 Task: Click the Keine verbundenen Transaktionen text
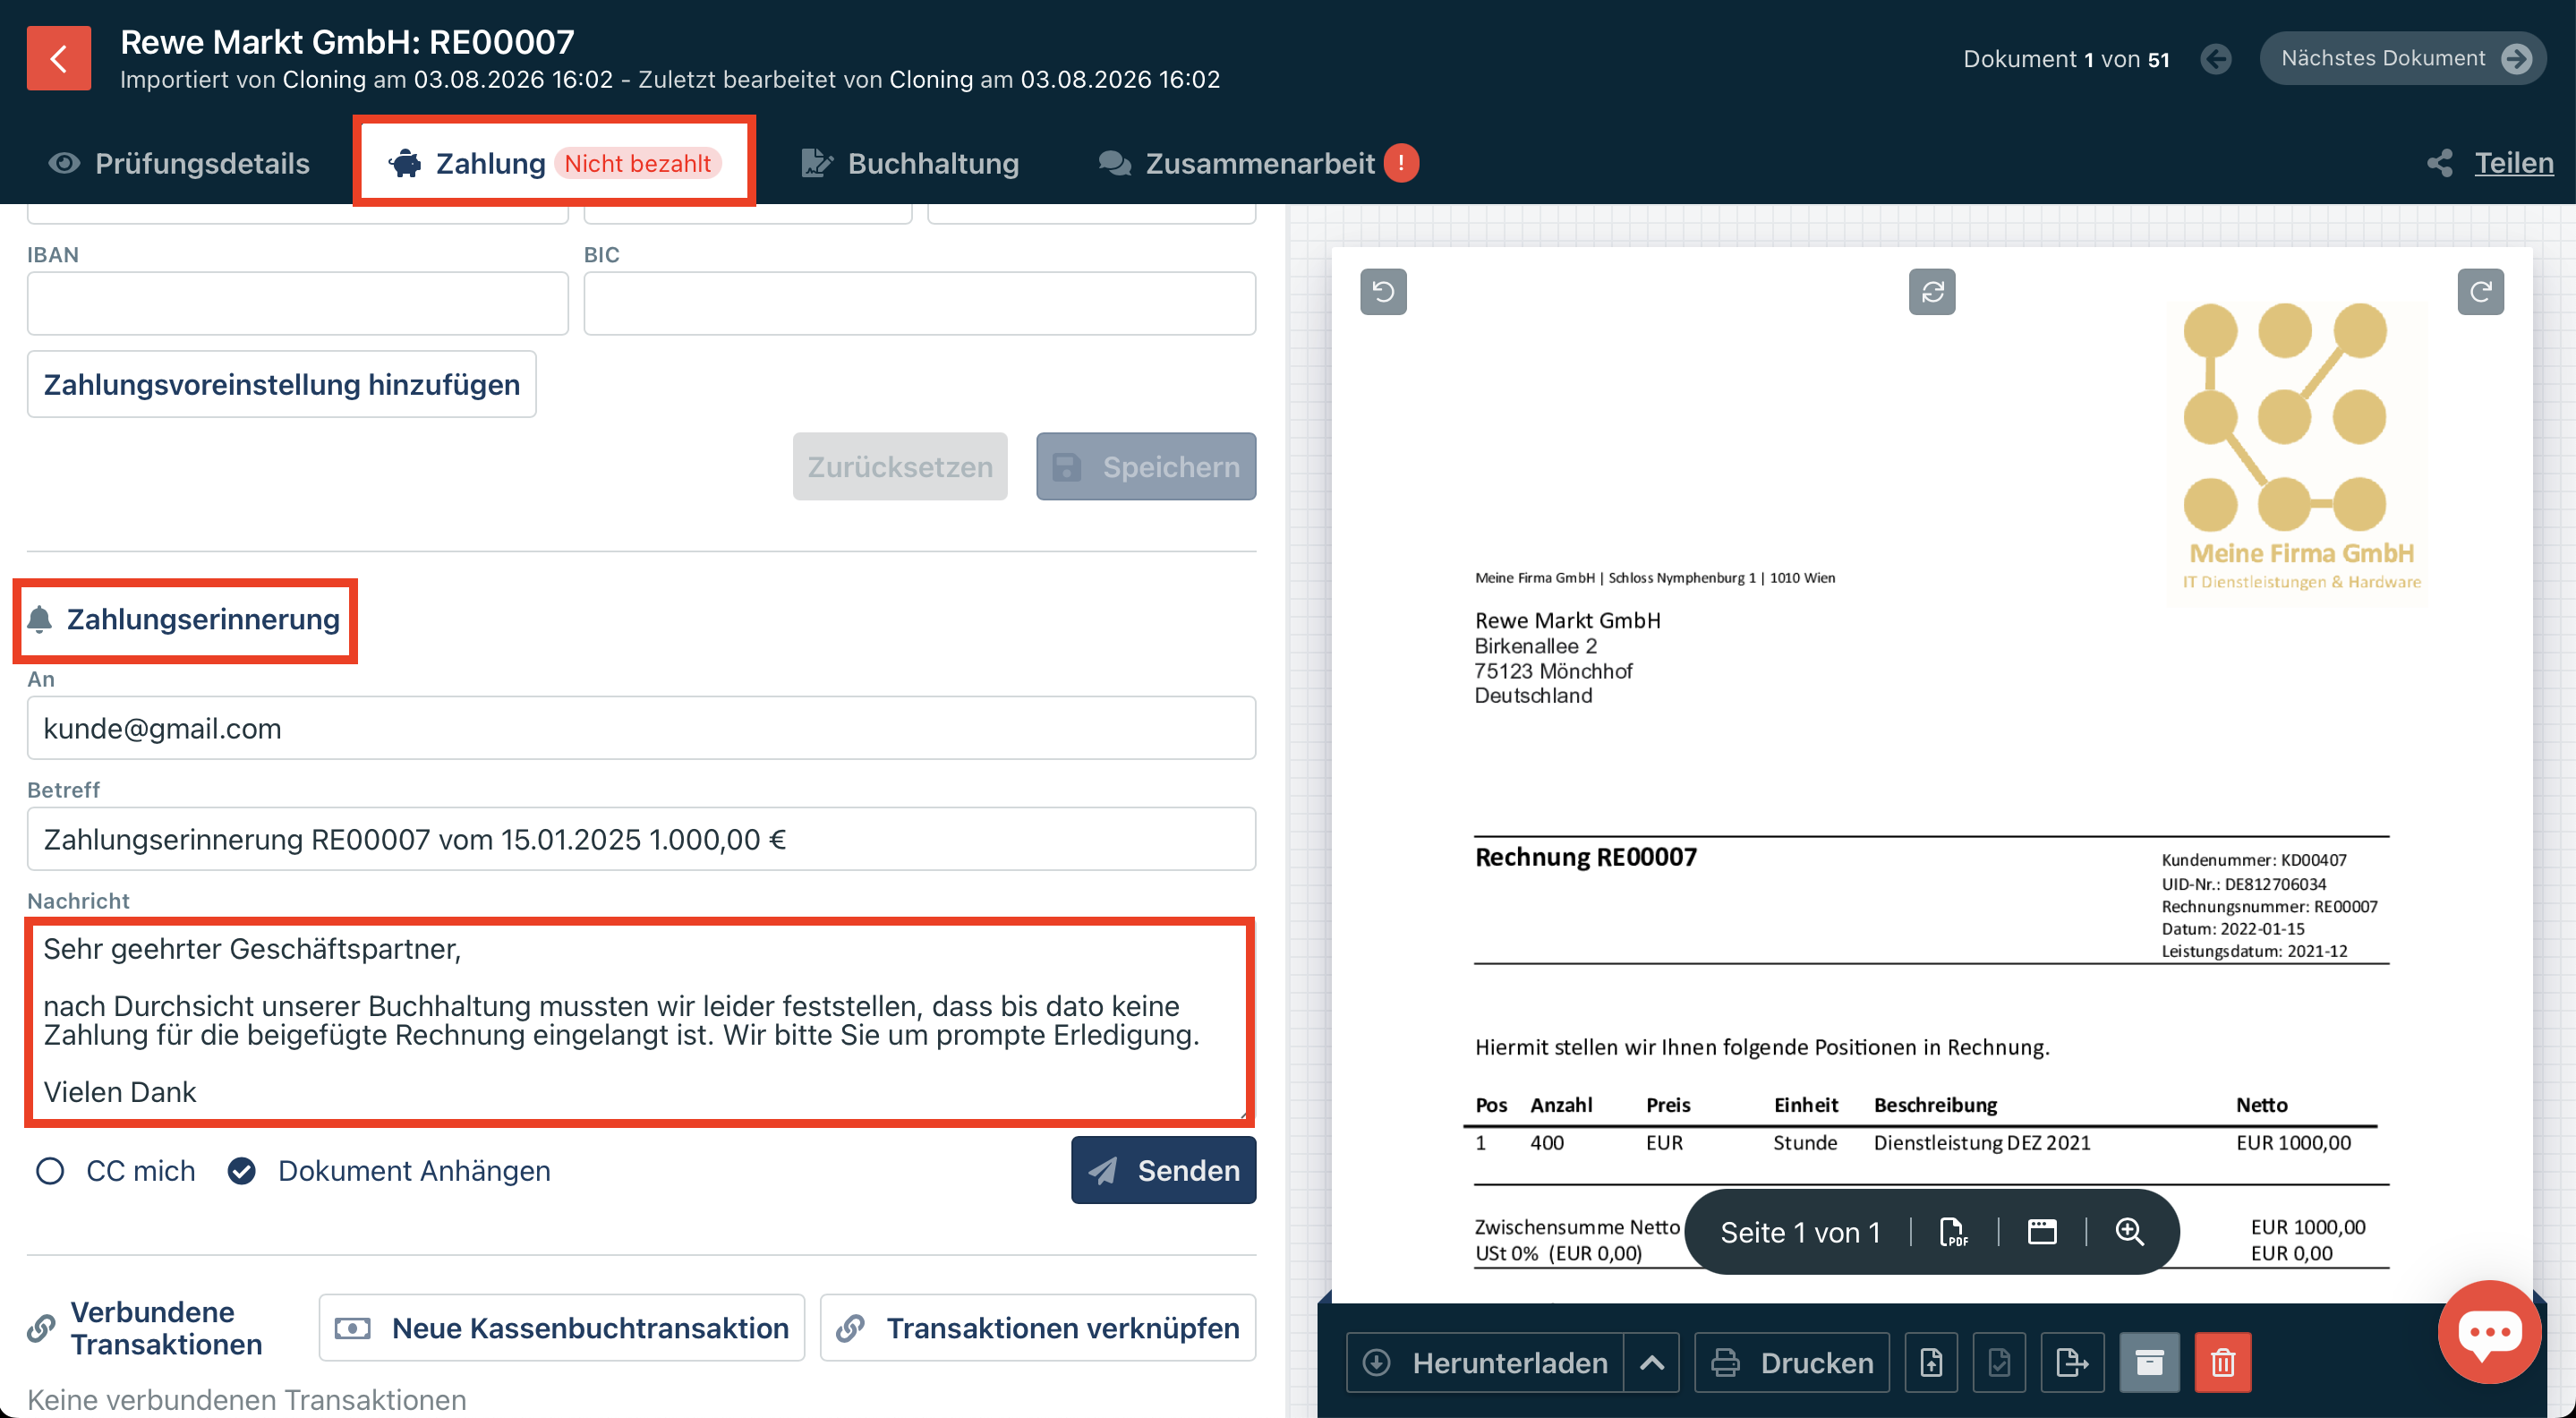click(x=247, y=1400)
